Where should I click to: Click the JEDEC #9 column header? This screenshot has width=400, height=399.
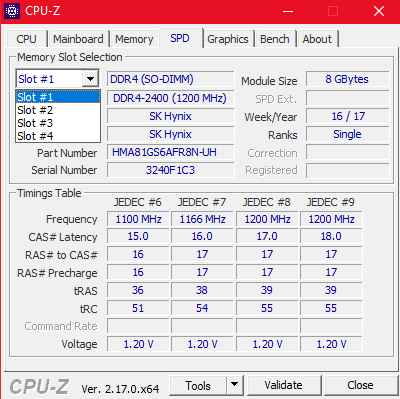tap(331, 202)
